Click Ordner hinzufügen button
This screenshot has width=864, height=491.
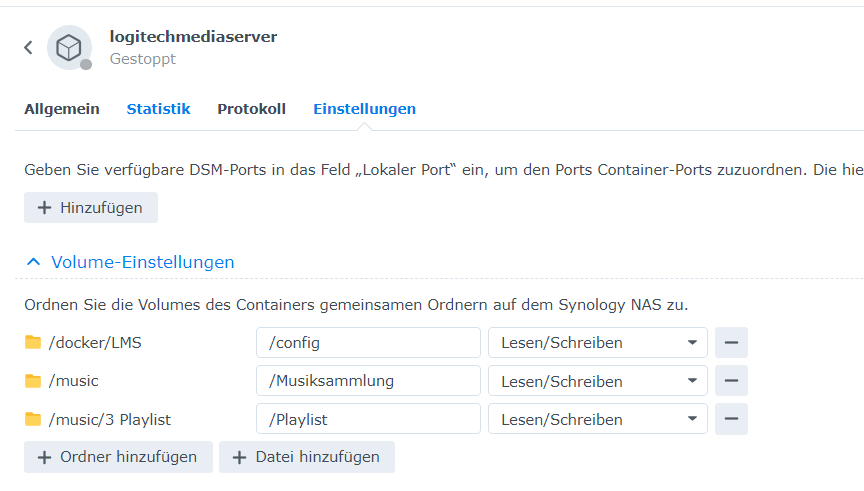click(118, 457)
